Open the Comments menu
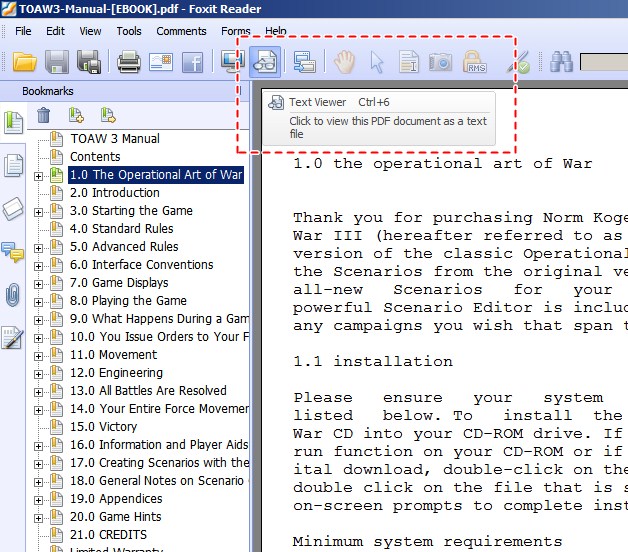 (x=181, y=31)
